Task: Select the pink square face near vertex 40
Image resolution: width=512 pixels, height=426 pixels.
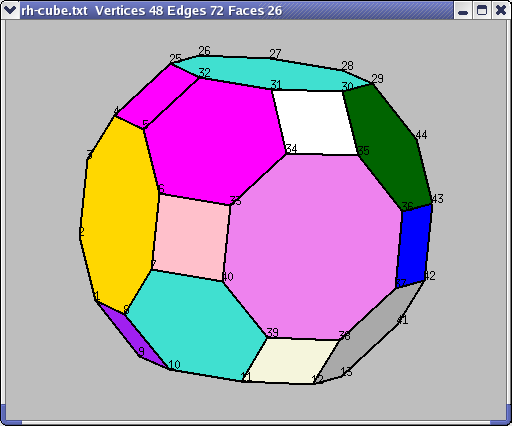Action: (x=191, y=238)
